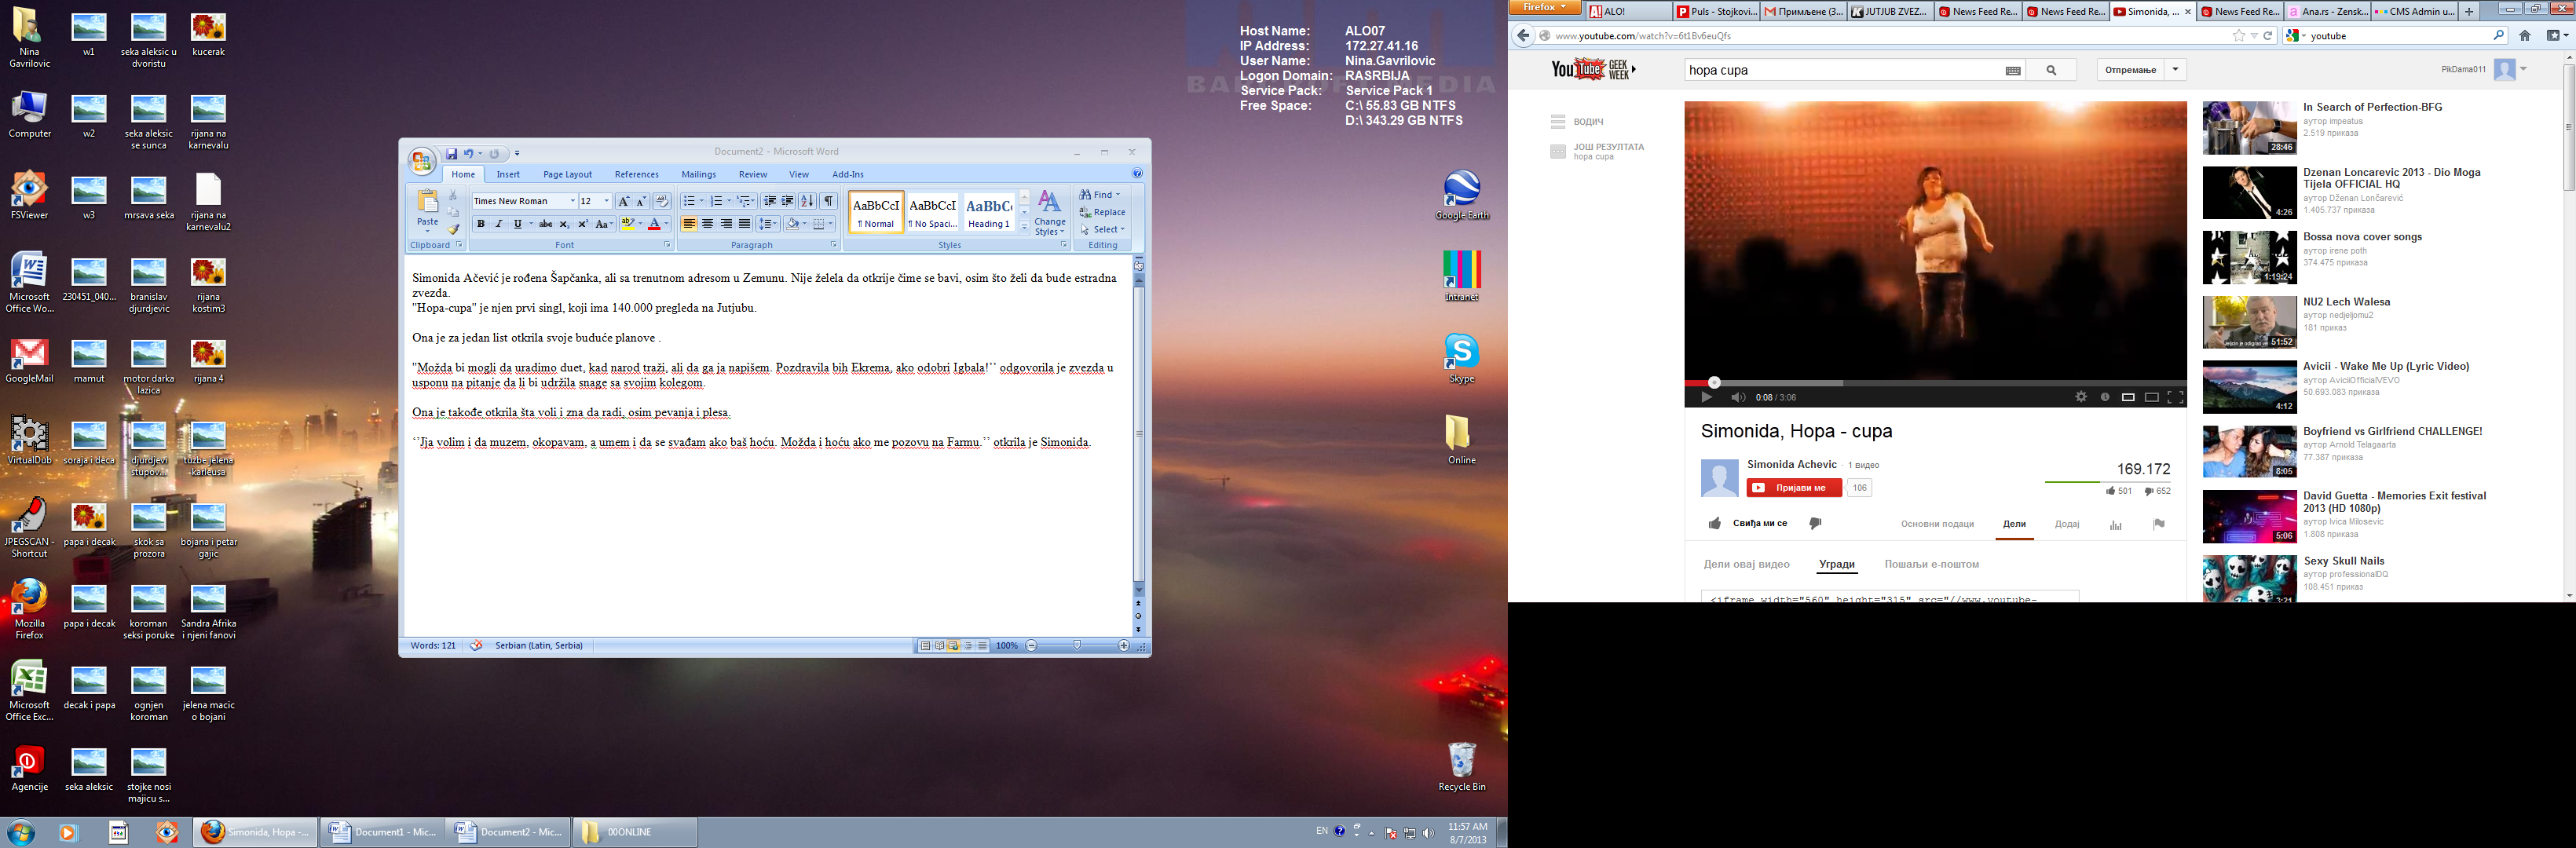This screenshot has width=2576, height=848.
Task: Click the YouTube player settings gear
Action: click(x=2081, y=397)
